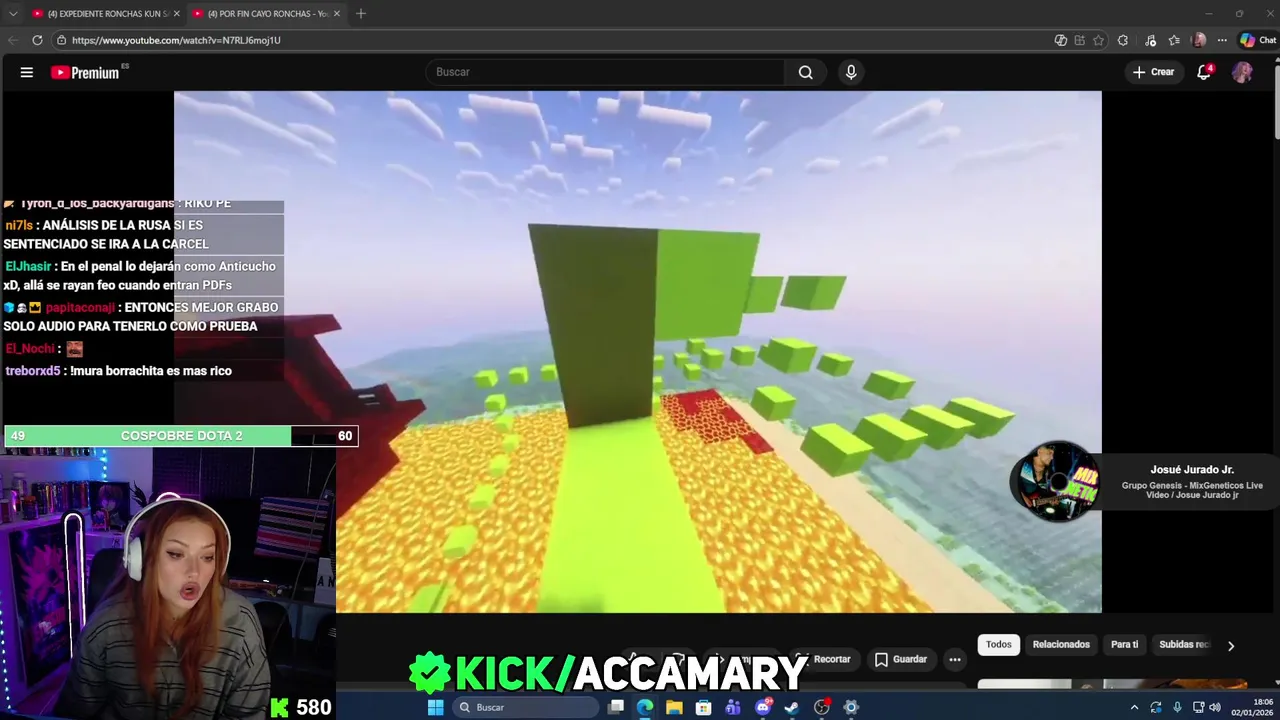1280x720 pixels.
Task: Open the Windows Start menu
Action: [x=435, y=707]
